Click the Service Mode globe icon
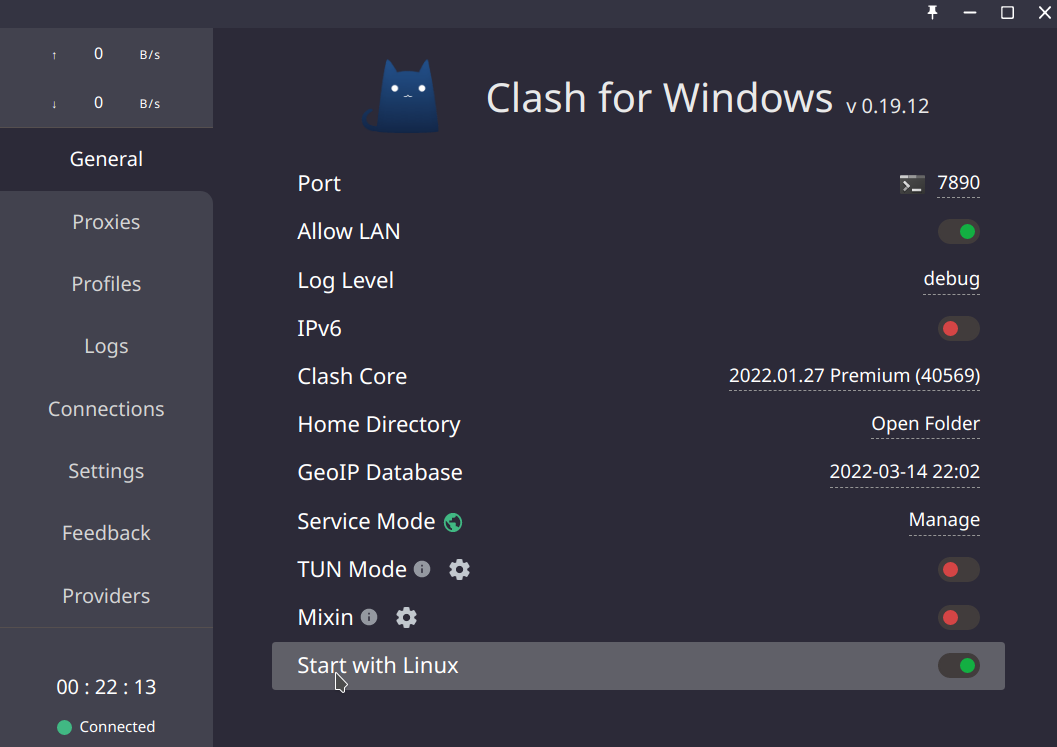Viewport: 1057px width, 747px height. 453,522
